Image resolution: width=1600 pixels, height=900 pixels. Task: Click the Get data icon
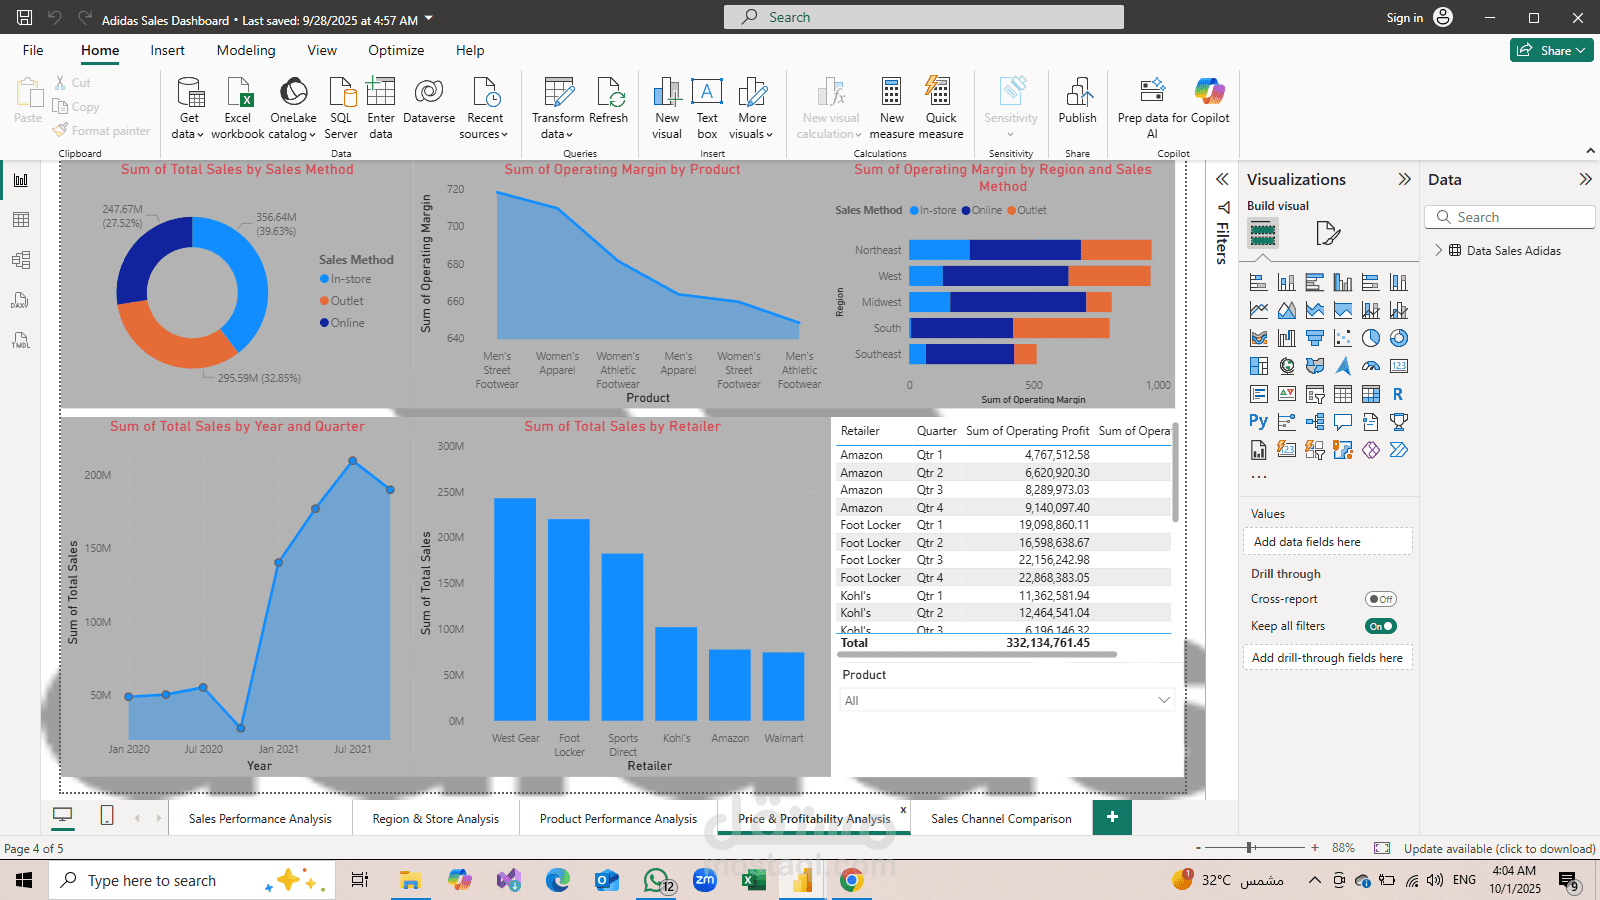(x=189, y=94)
